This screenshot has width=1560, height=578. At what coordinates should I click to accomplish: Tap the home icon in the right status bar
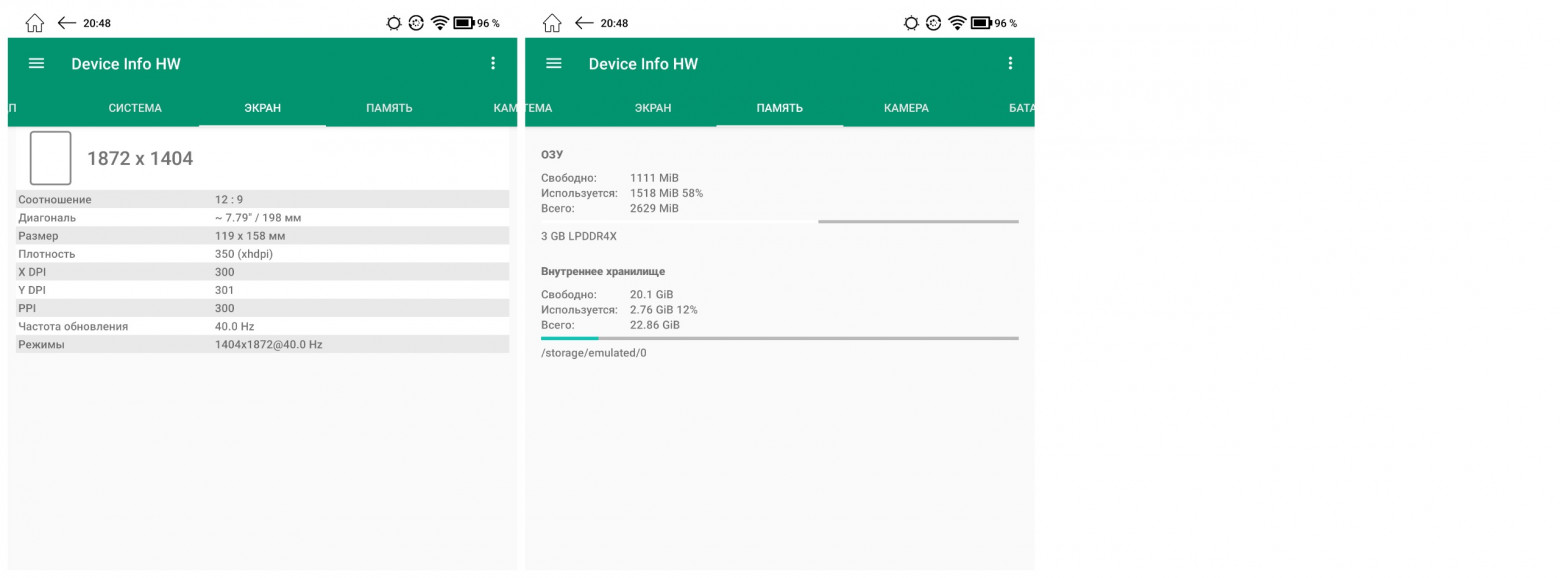552,23
